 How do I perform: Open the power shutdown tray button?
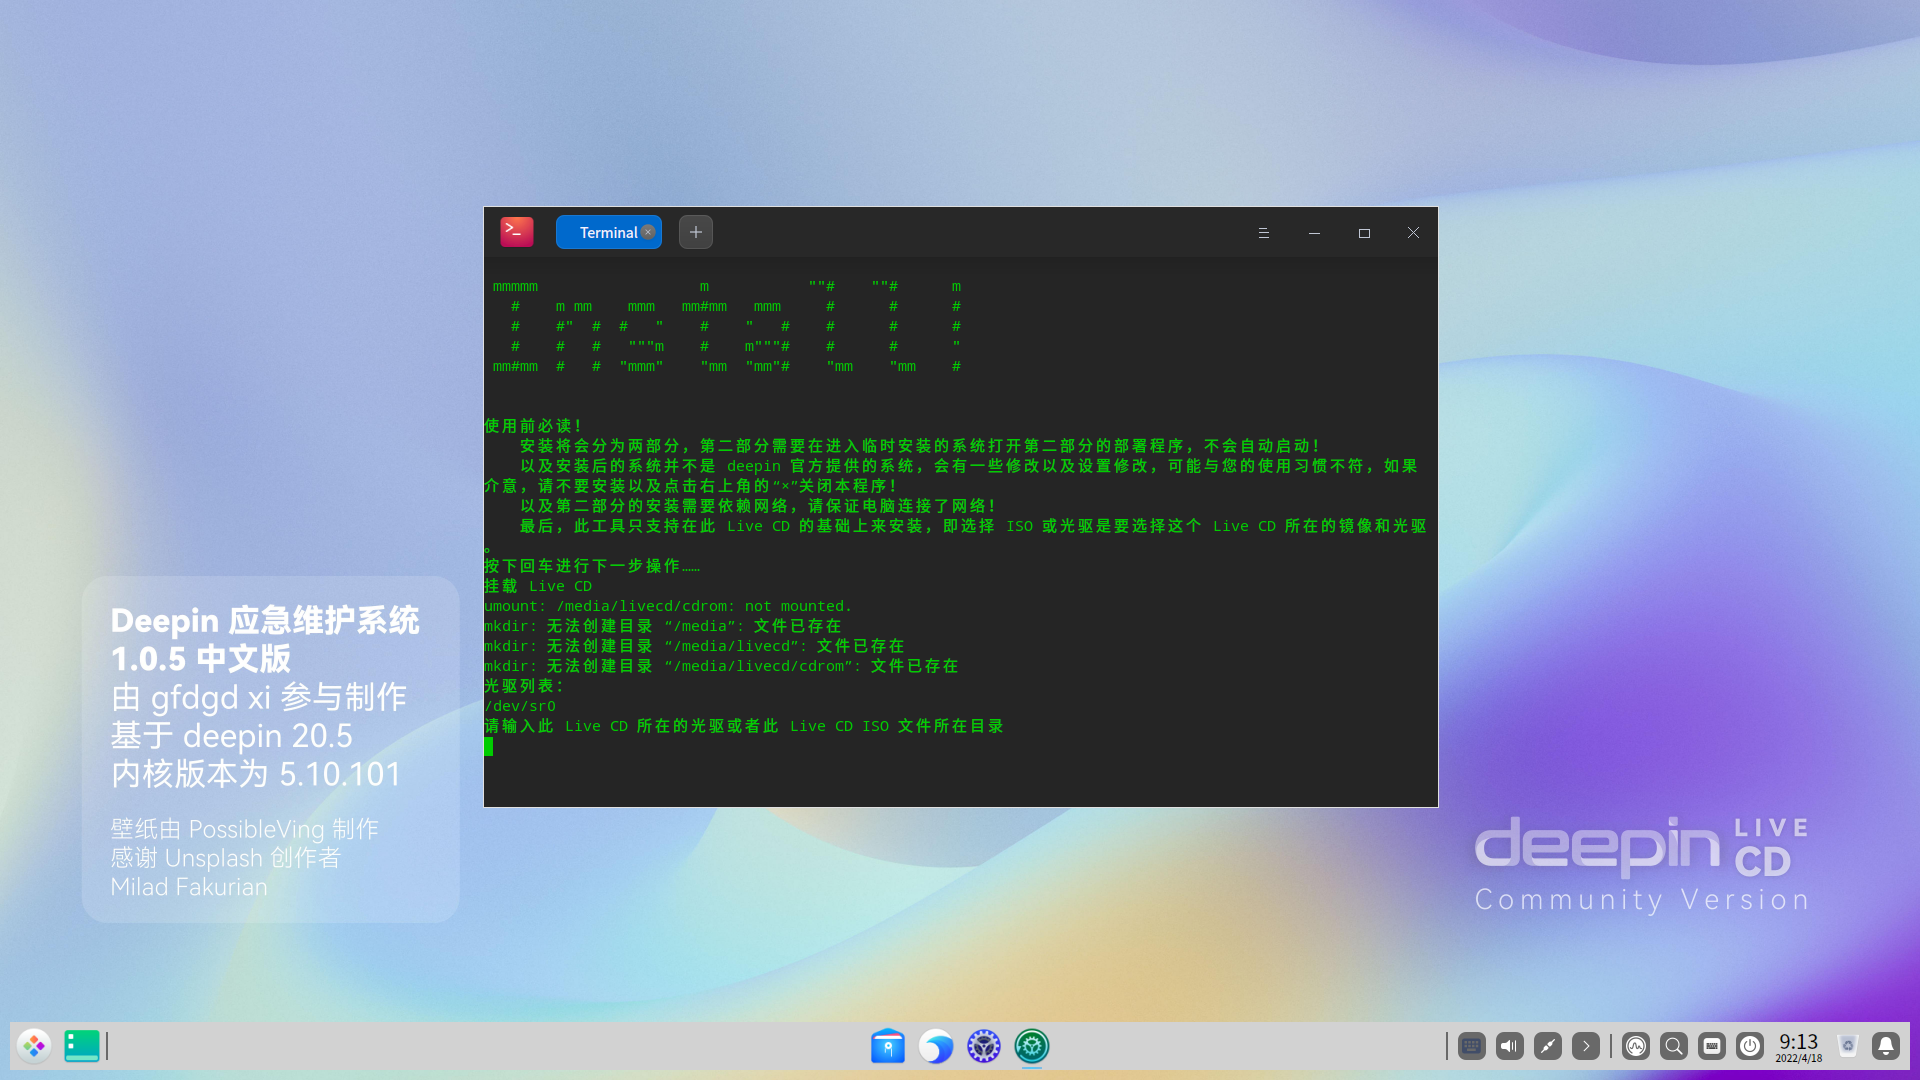[x=1750, y=1046]
